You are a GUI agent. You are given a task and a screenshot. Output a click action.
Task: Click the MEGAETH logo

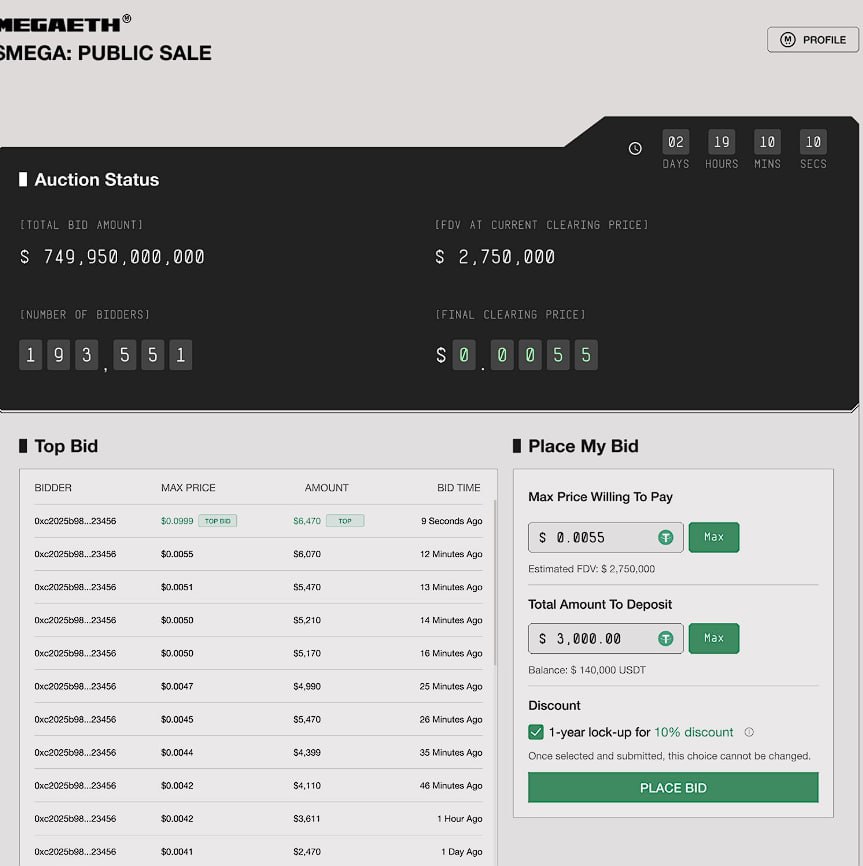click(62, 22)
